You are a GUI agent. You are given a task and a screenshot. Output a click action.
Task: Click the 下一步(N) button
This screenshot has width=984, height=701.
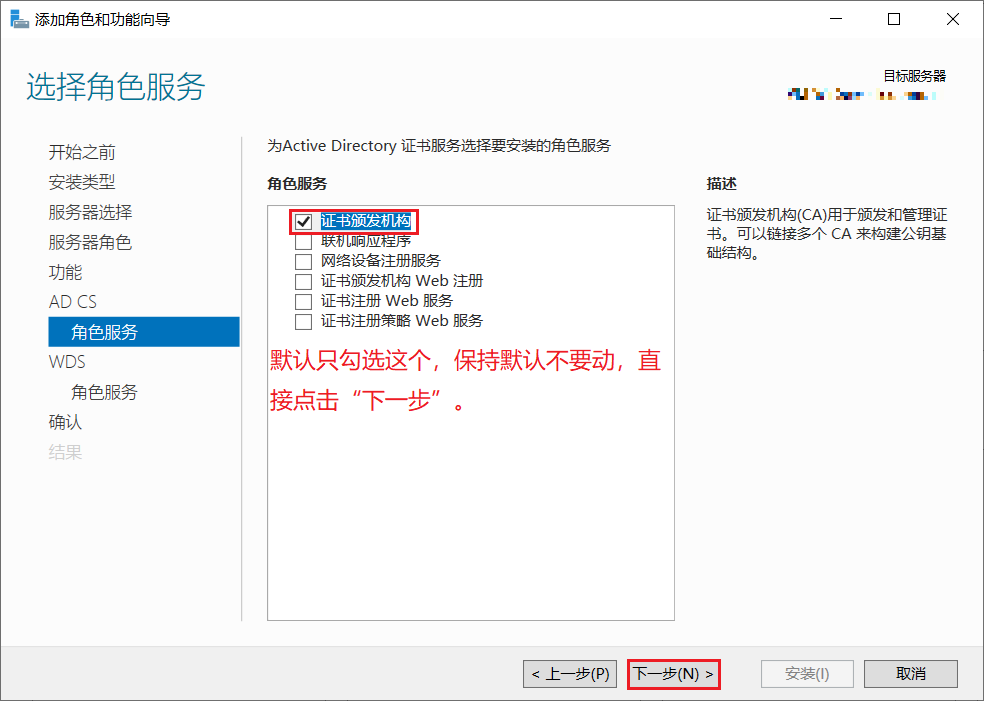(673, 674)
